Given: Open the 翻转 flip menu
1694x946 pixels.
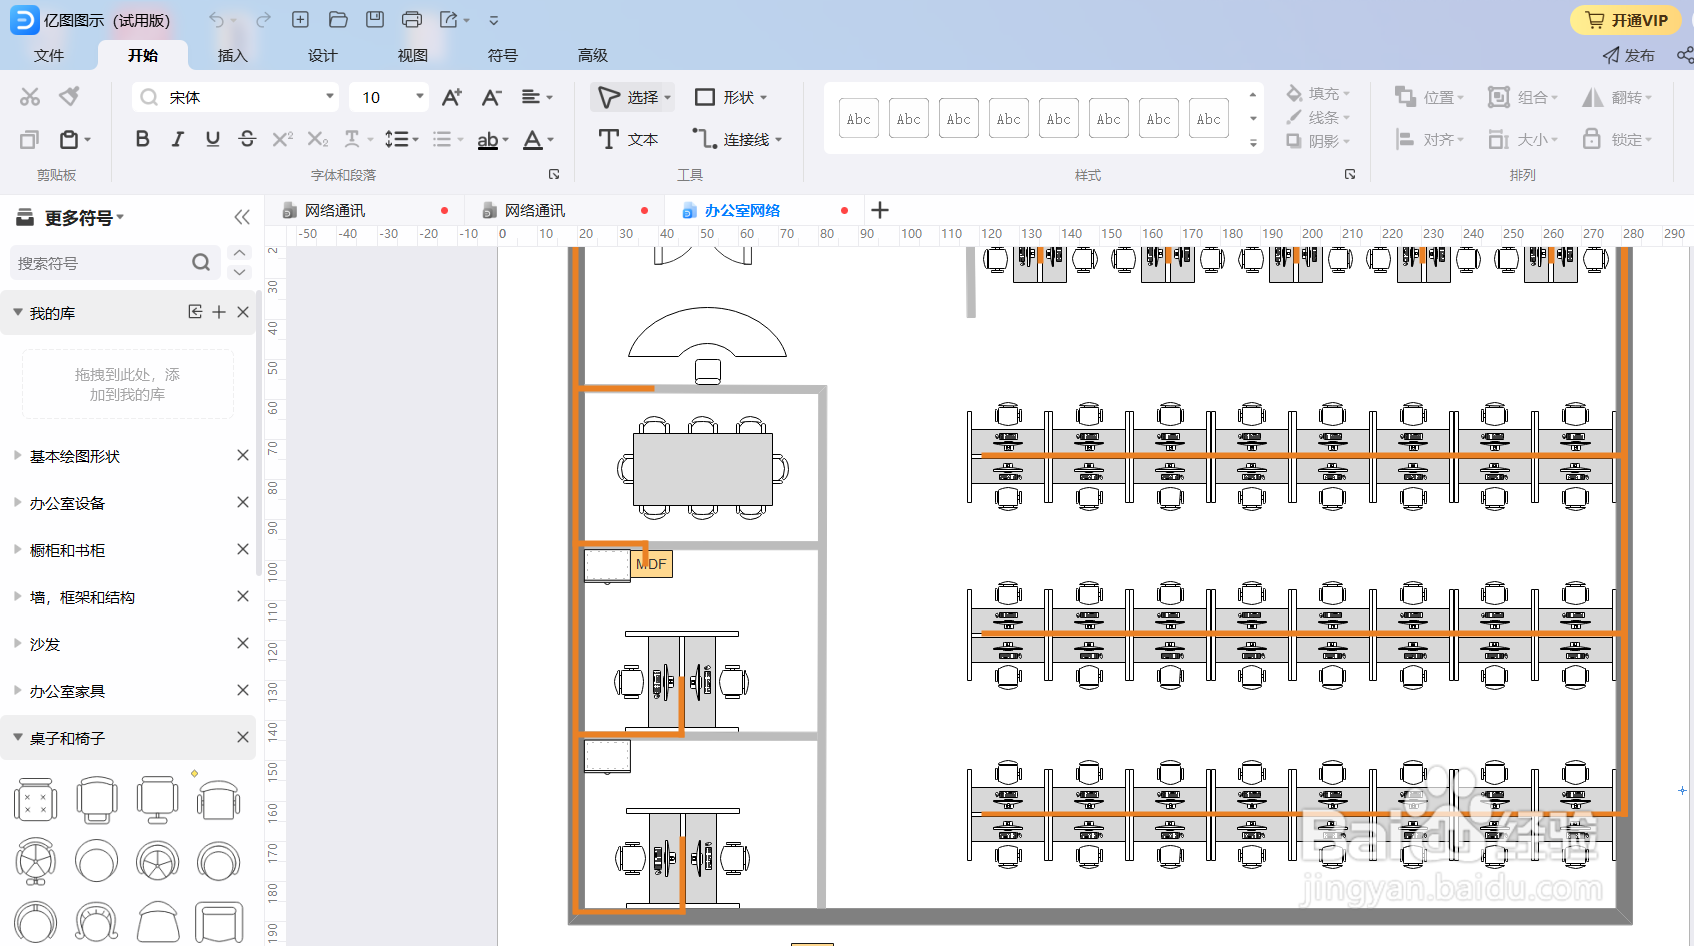Looking at the screenshot, I should (x=1617, y=97).
